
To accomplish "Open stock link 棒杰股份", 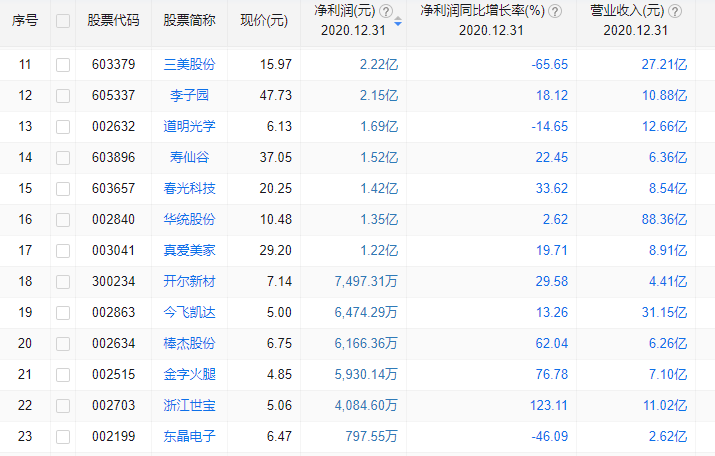I will click(x=189, y=343).
